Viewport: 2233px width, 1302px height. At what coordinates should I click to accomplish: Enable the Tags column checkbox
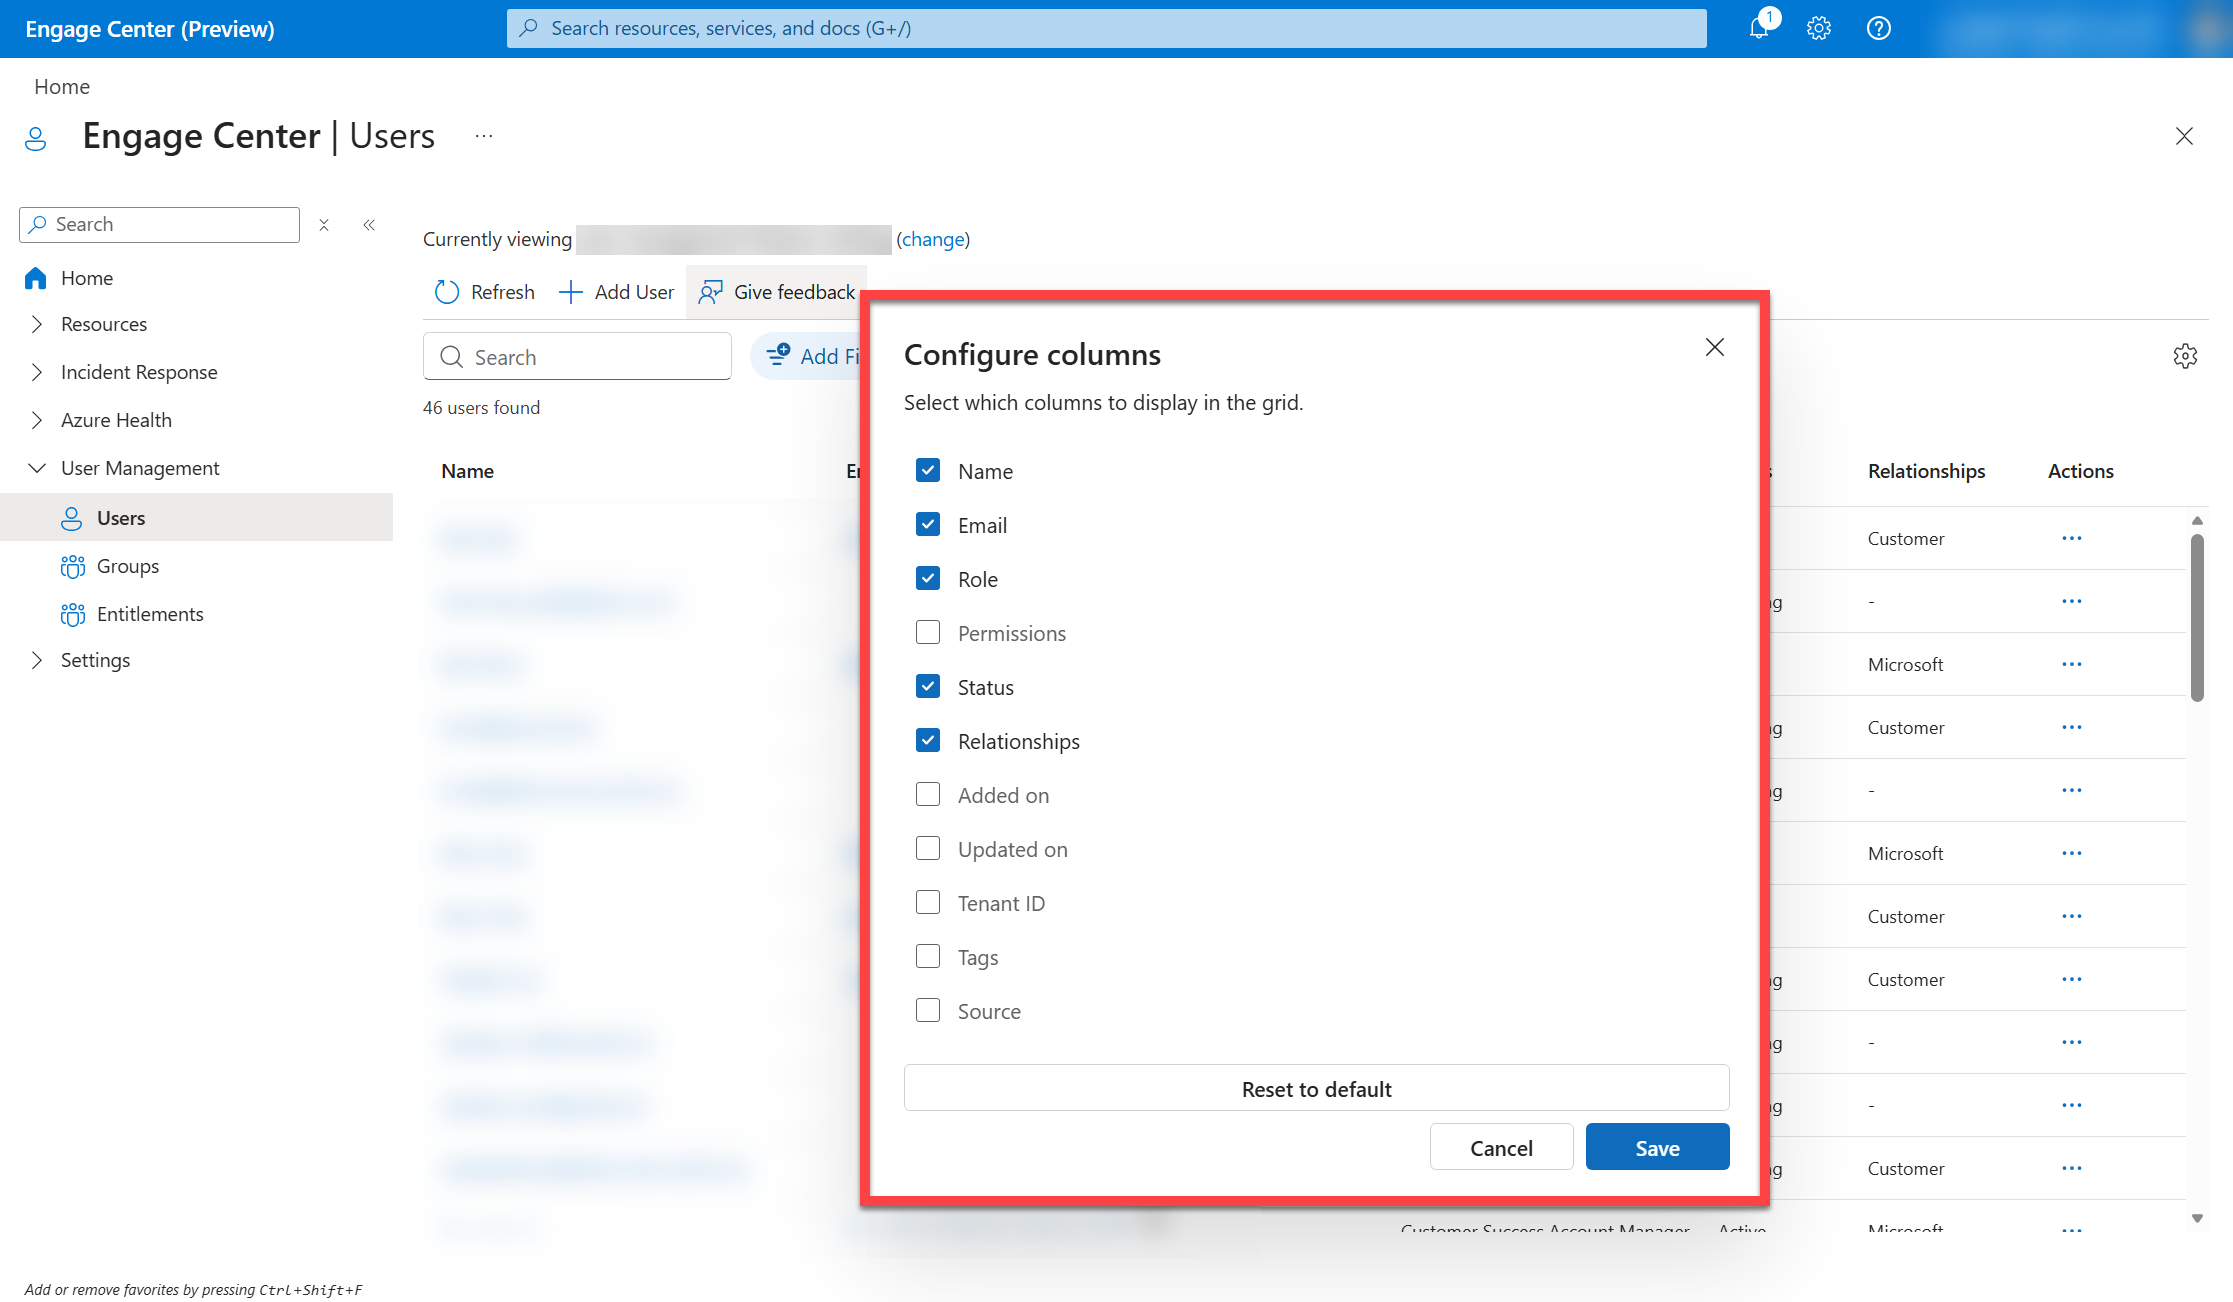tap(928, 956)
